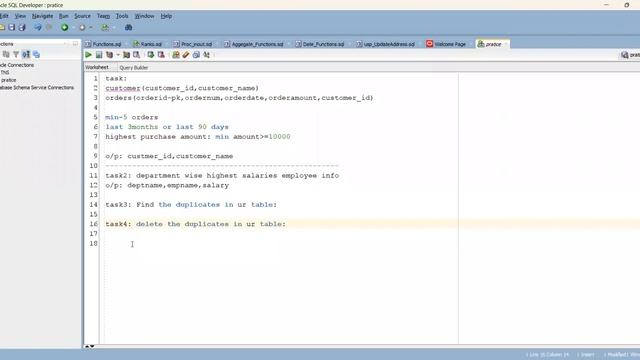Open the connection selector at toolbar right edge

click(x=630, y=55)
